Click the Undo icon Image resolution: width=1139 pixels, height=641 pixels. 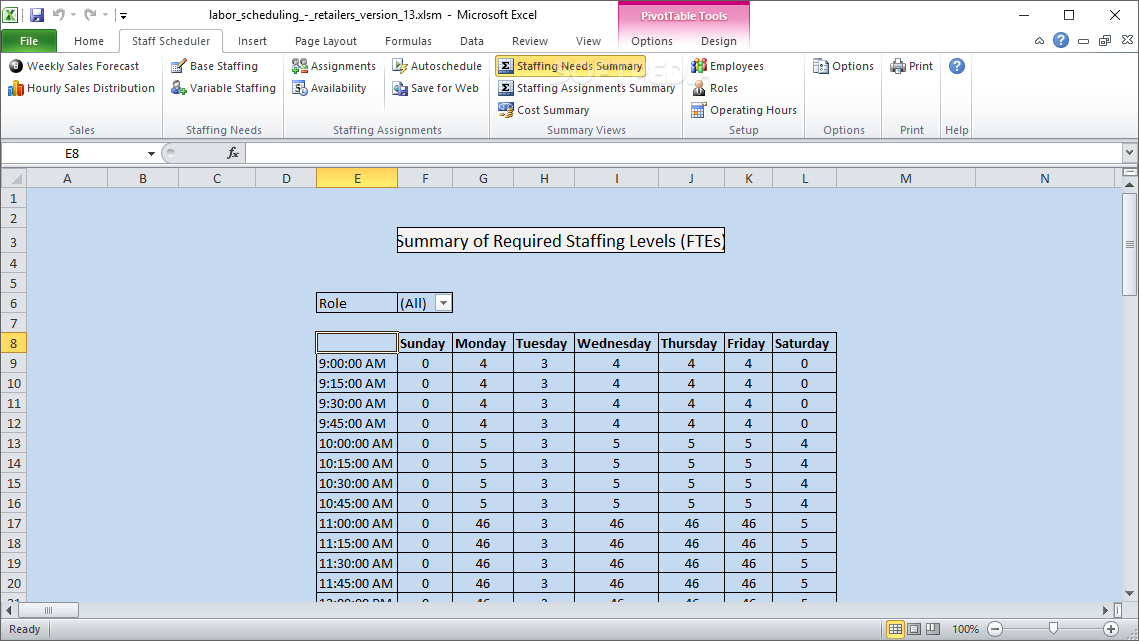(59, 15)
